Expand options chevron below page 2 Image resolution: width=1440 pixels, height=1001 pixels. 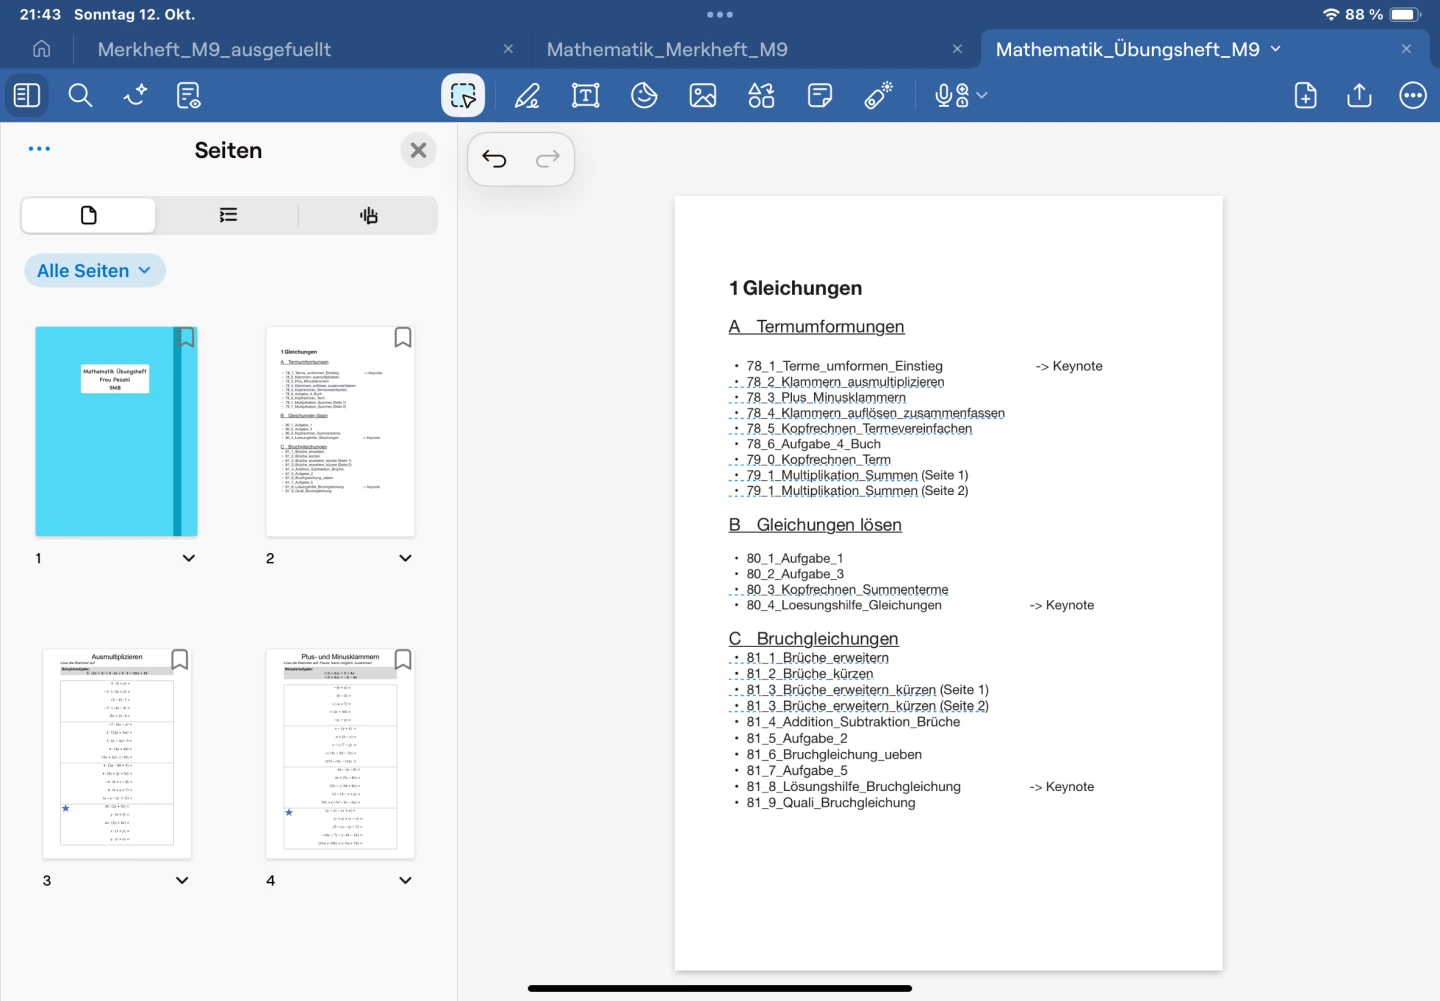point(405,558)
